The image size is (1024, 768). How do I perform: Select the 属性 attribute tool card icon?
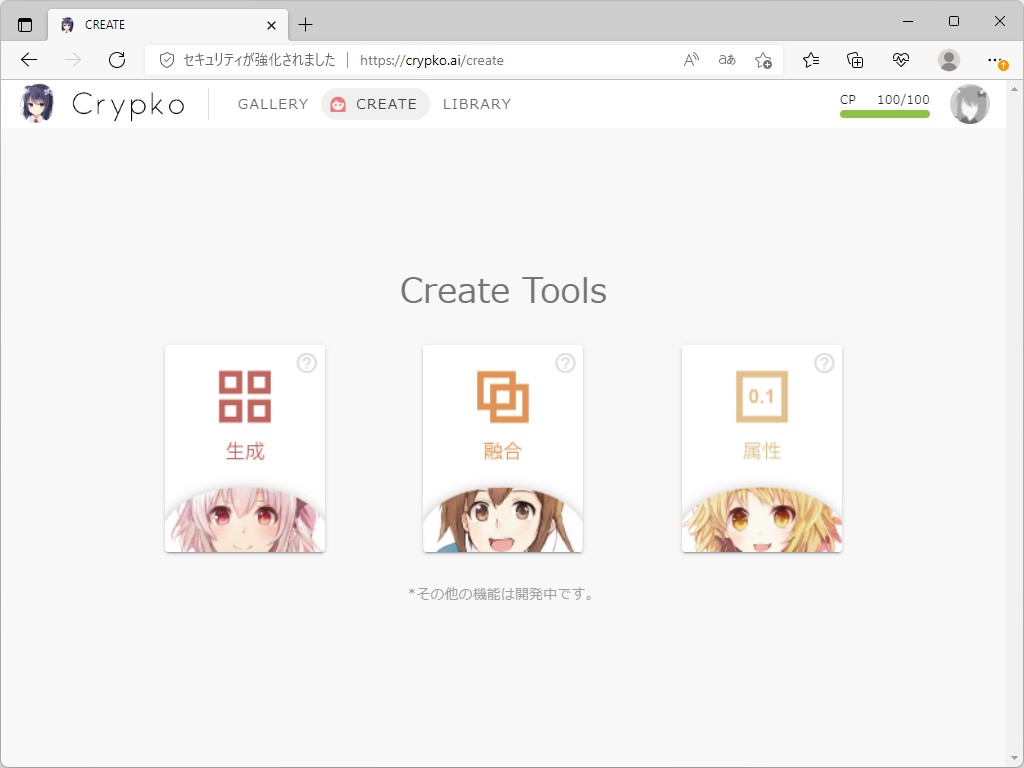[761, 396]
